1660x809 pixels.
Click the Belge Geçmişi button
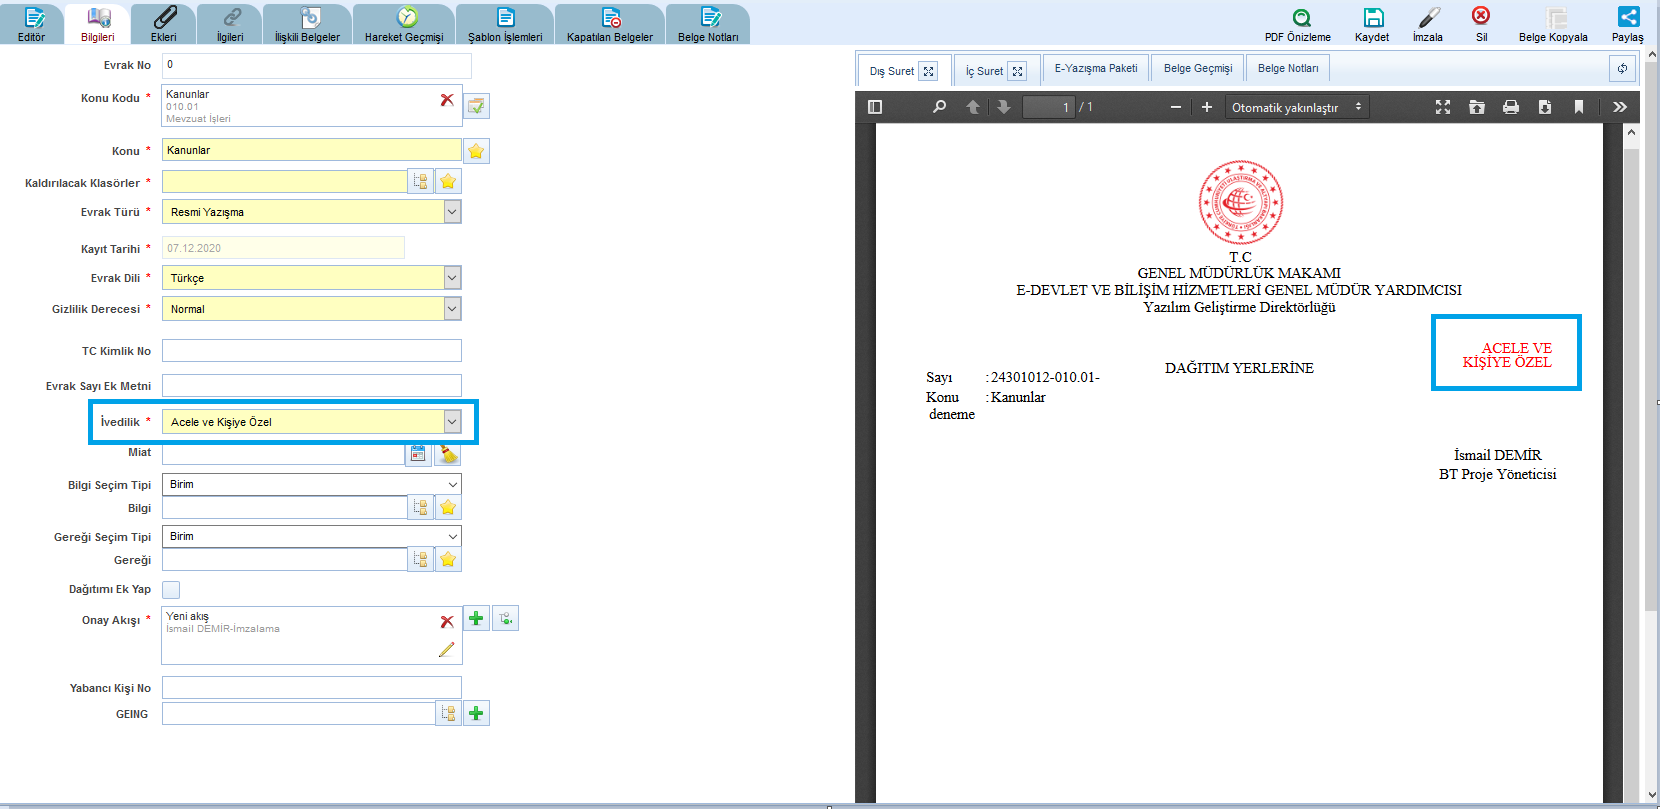[x=1197, y=69]
